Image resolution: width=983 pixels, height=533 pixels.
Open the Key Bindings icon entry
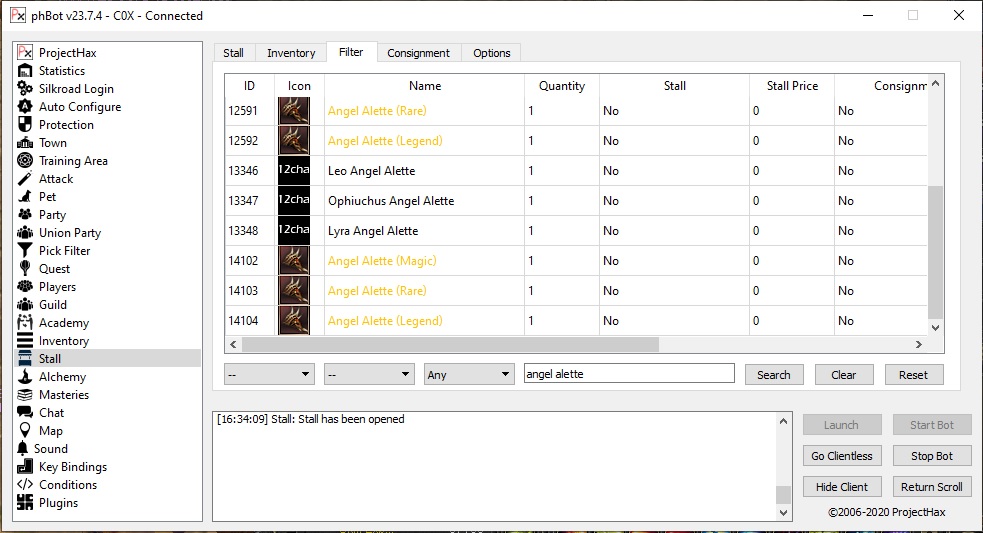tap(25, 467)
